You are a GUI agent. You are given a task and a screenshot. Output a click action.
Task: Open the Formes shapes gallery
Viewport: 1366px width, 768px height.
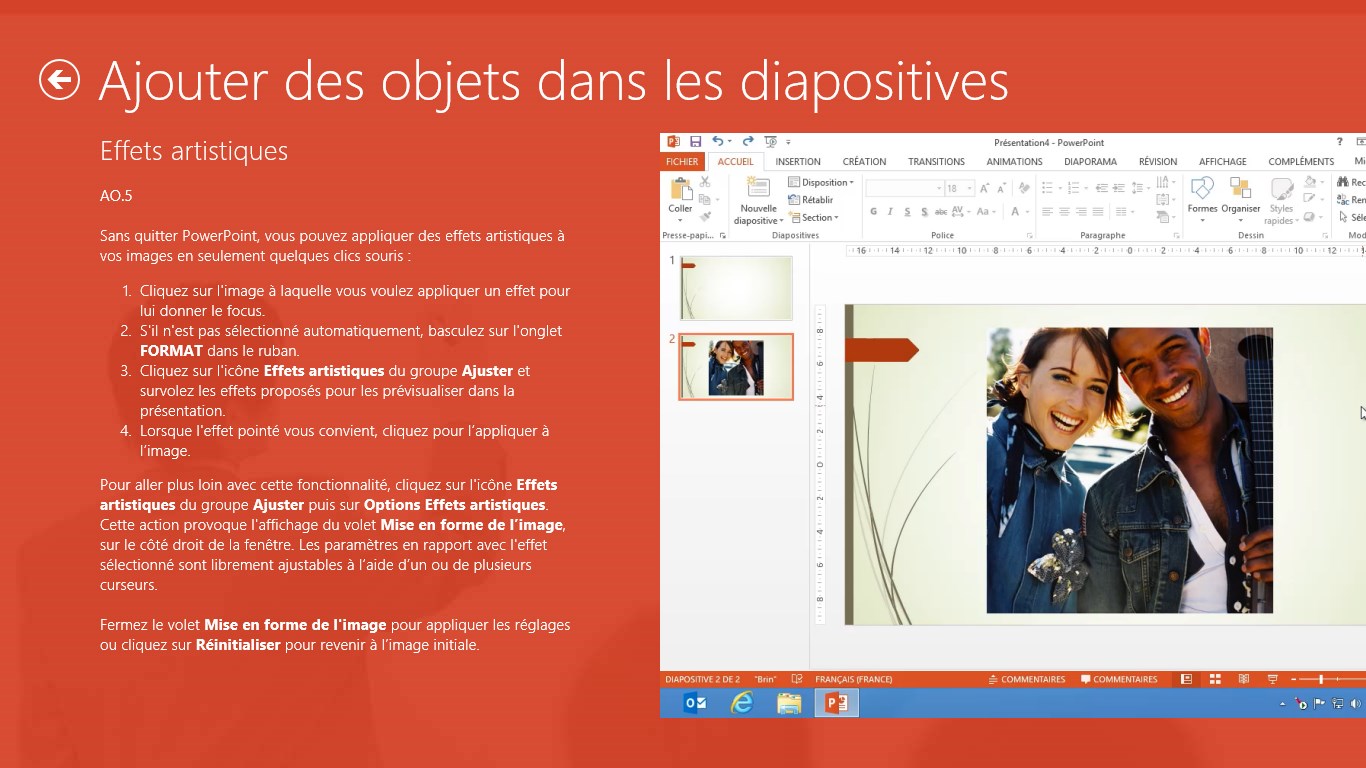coord(1202,190)
